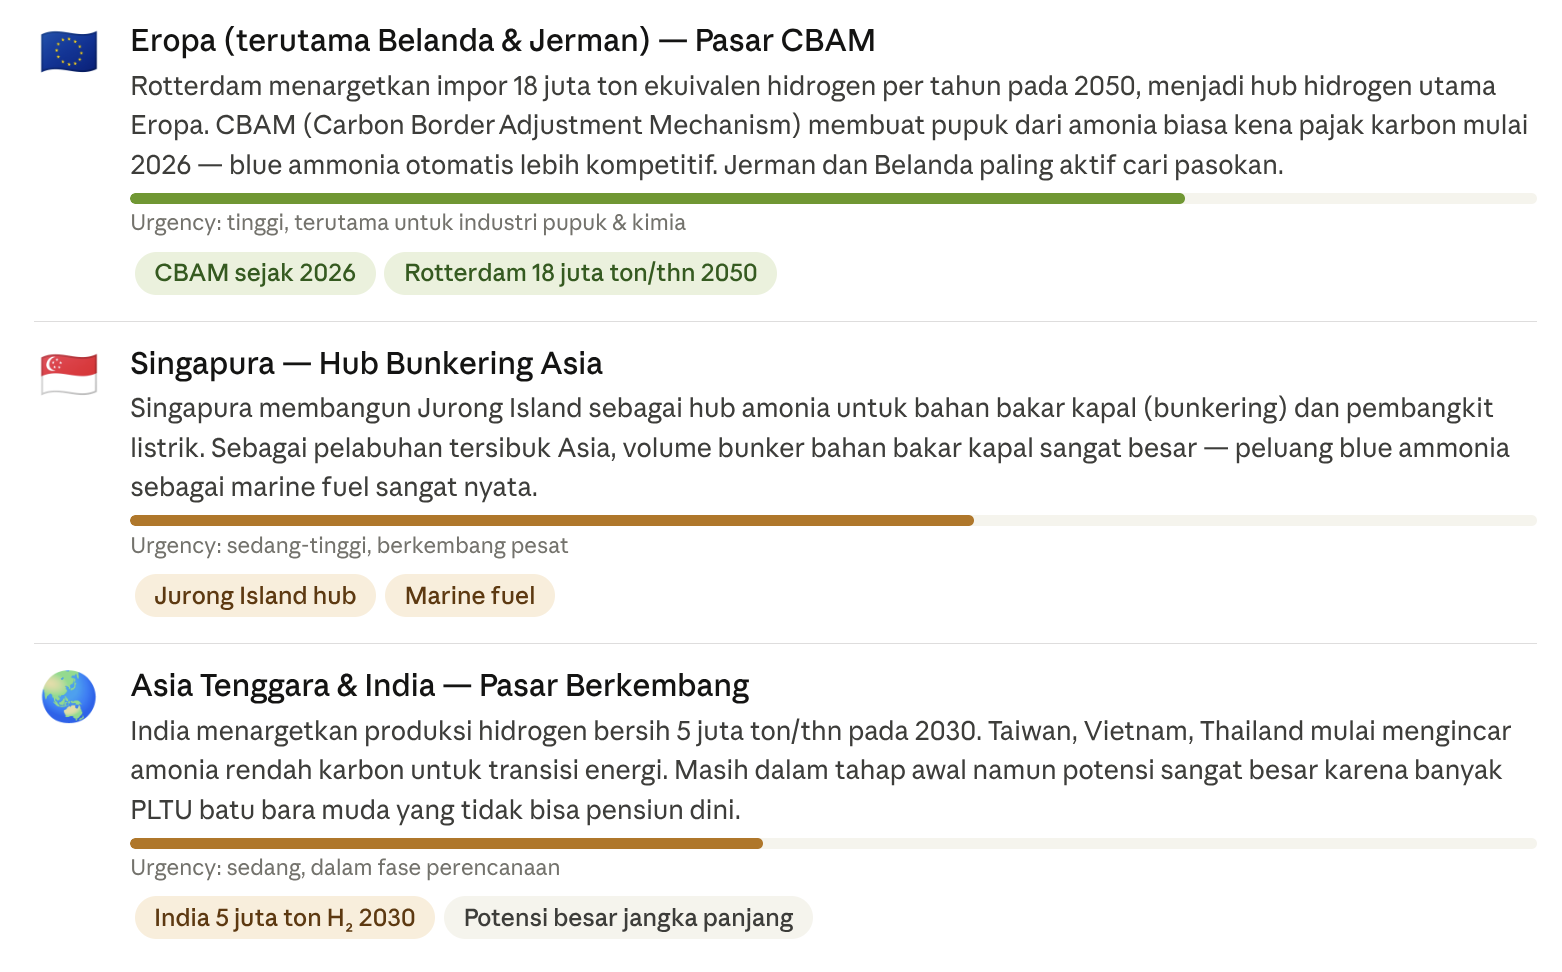Select the 'CBAM sejak 2026' tag
Image resolution: width=1562 pixels, height=972 pixels.
pos(255,273)
